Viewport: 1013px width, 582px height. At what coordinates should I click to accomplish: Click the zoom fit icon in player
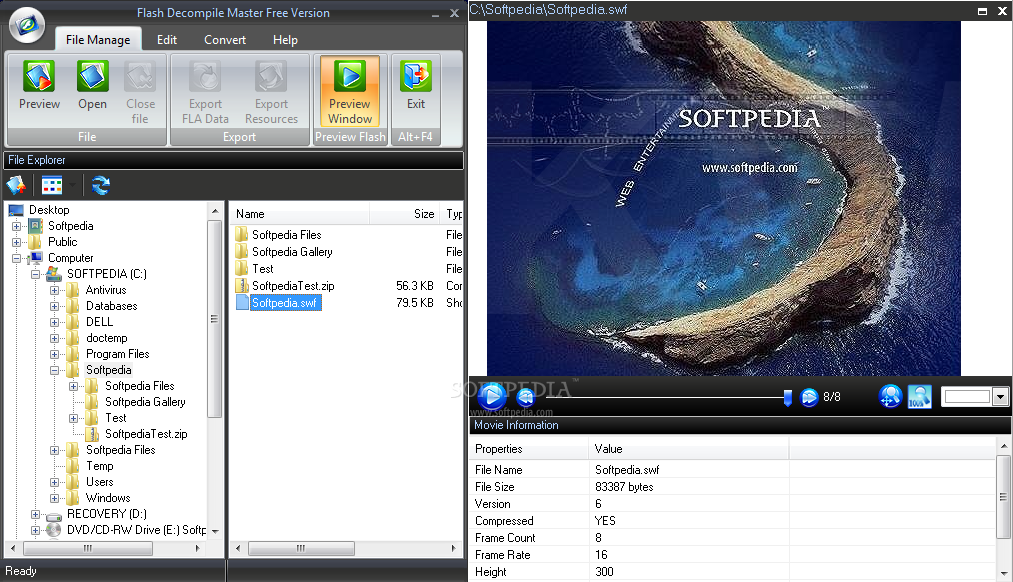[x=890, y=396]
